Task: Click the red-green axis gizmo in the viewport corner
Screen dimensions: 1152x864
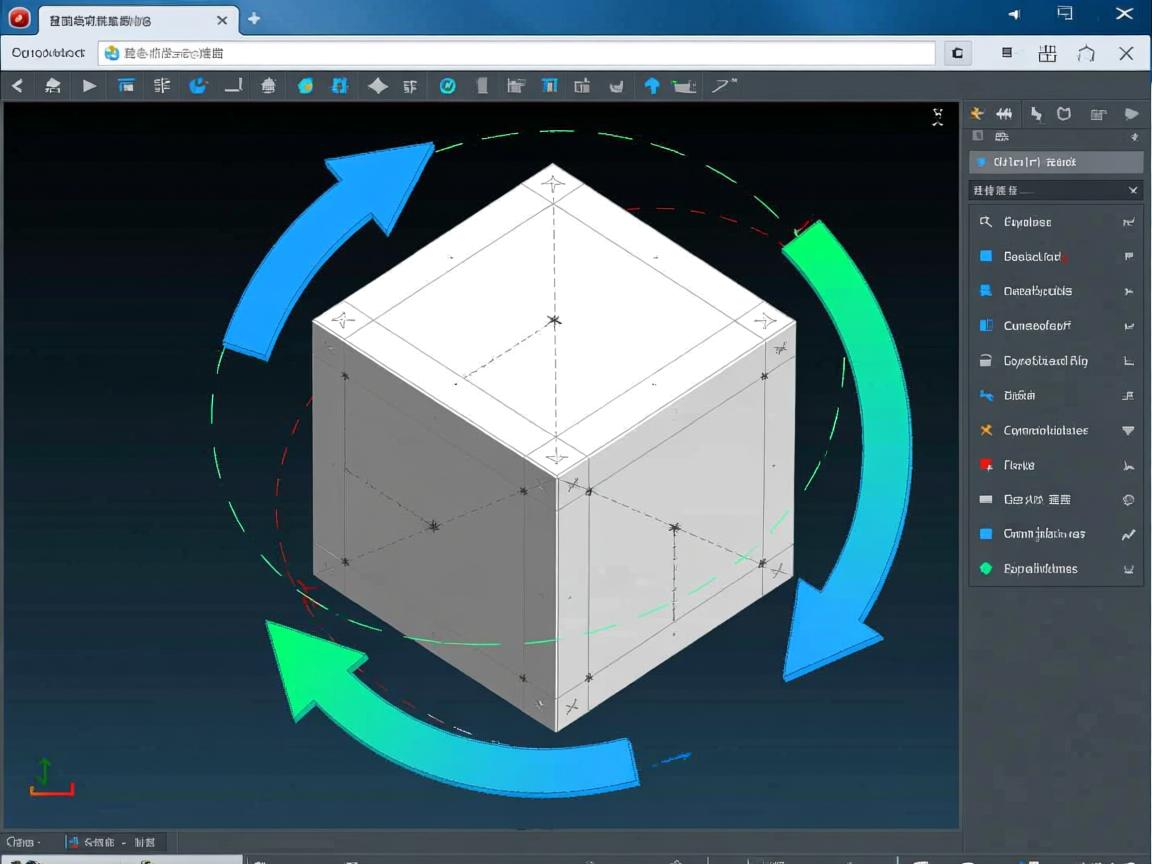Action: [48, 778]
